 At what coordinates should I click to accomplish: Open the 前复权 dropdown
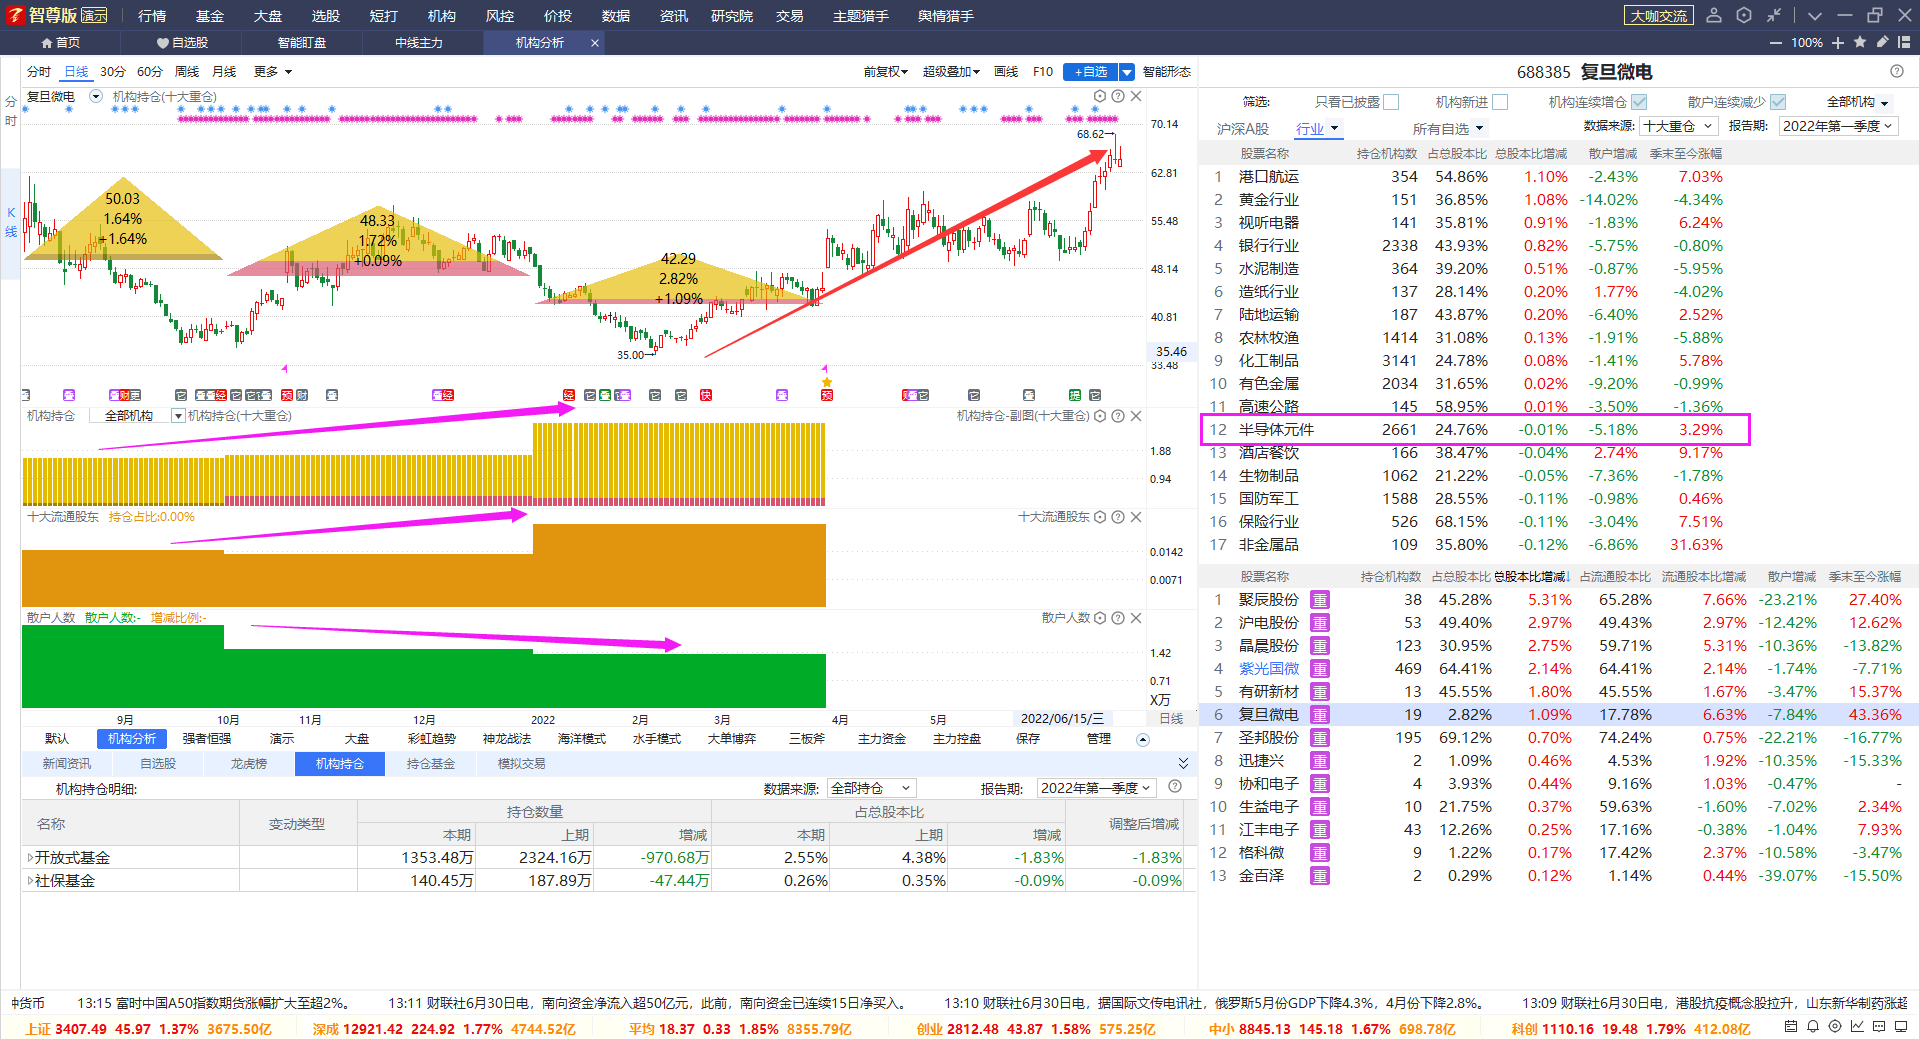coord(885,72)
